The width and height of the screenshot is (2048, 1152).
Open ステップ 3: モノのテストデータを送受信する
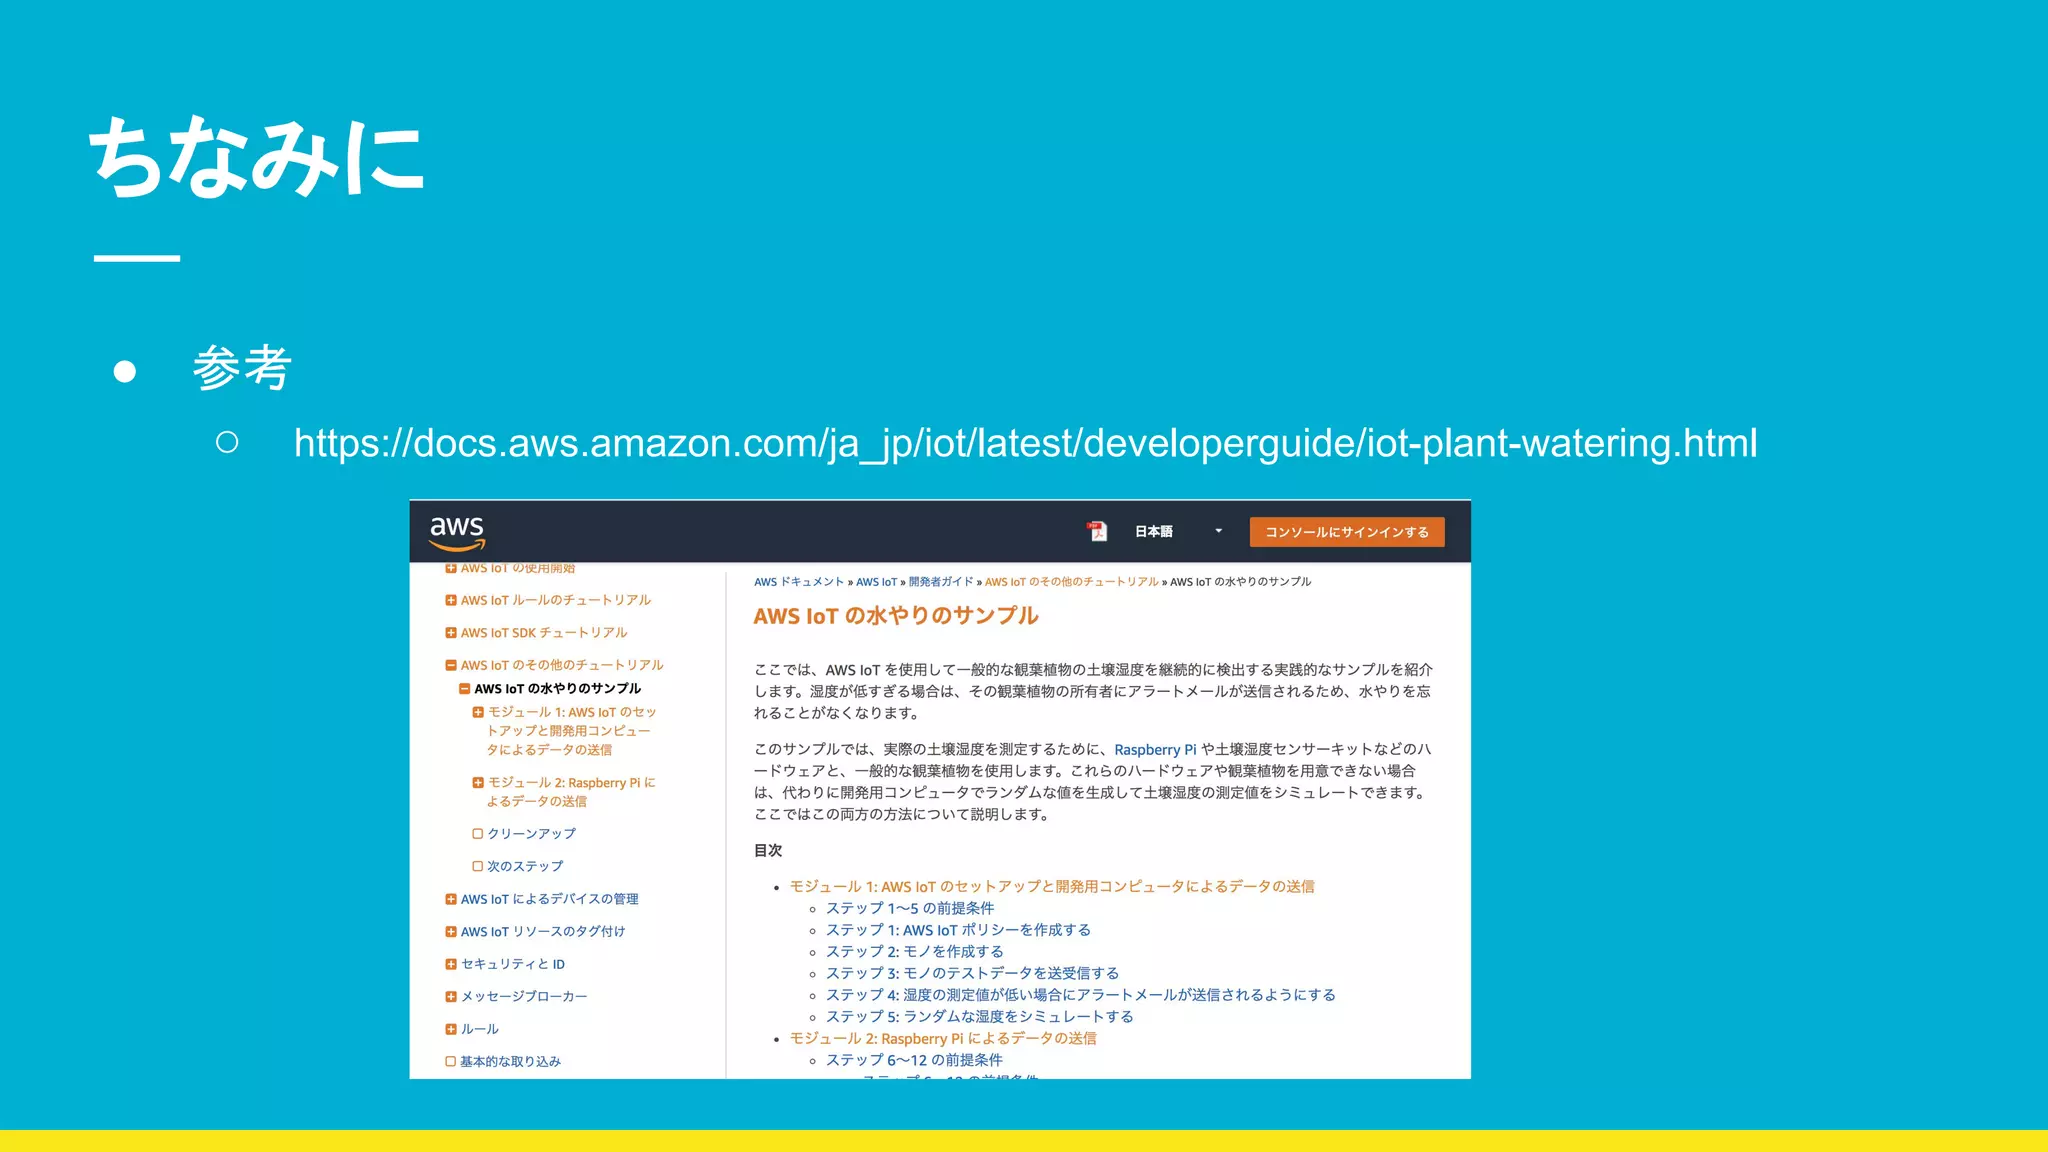click(972, 973)
